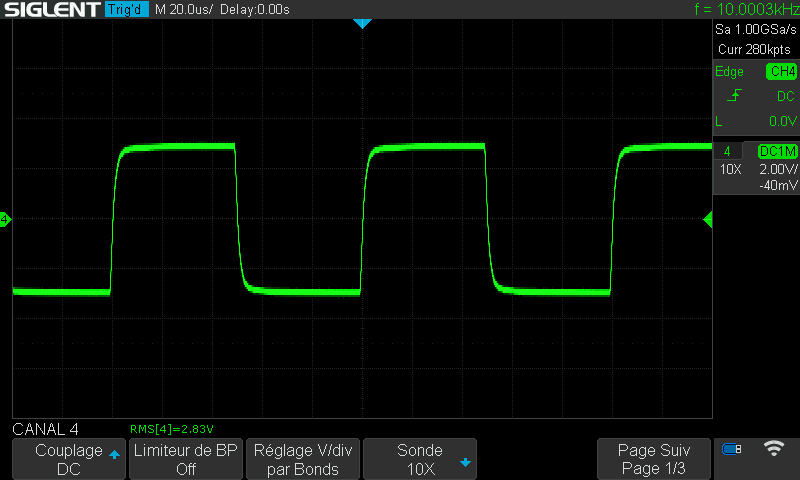Click channel 4 ground marker on left edge
Image resolution: width=800 pixels, height=480 pixels.
pyautogui.click(x=5, y=219)
